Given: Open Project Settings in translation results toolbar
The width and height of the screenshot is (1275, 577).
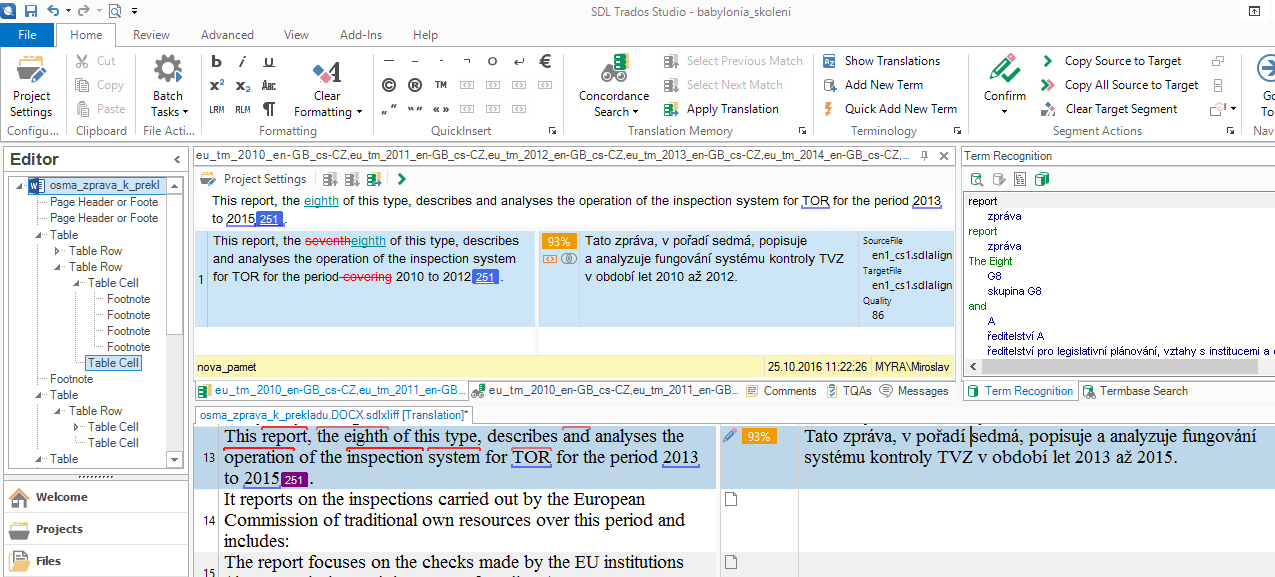Looking at the screenshot, I should click(253, 179).
